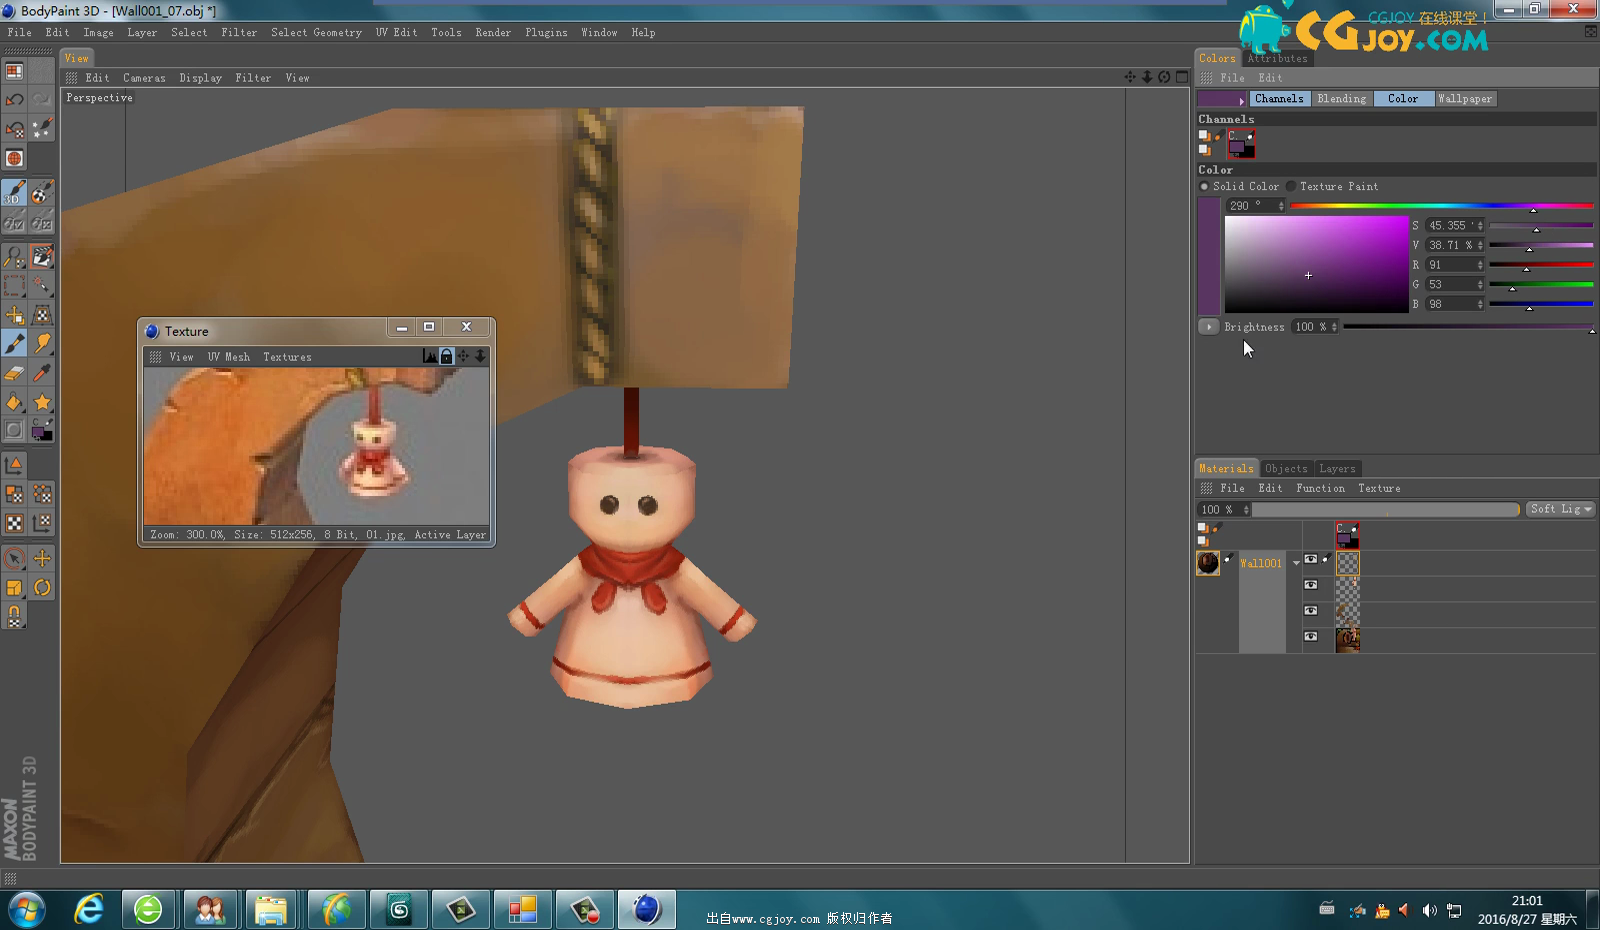This screenshot has width=1600, height=930.
Task: Select the Move Layer tool
Action: tap(14, 315)
